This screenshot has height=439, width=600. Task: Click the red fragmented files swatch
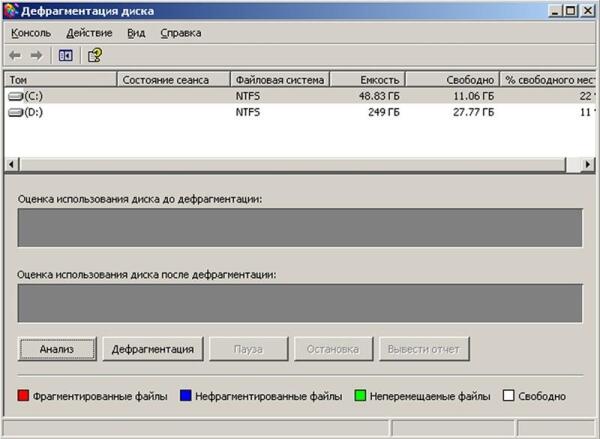23,396
